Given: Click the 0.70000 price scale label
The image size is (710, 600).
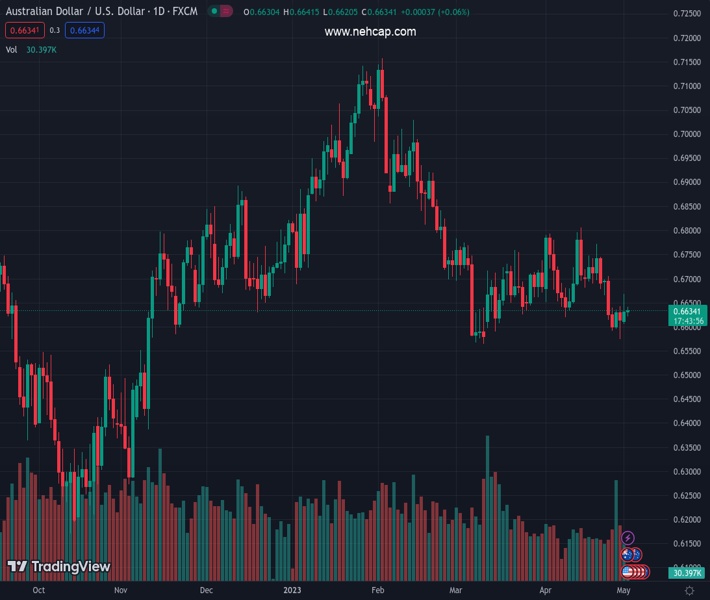Looking at the screenshot, I should tap(687, 134).
